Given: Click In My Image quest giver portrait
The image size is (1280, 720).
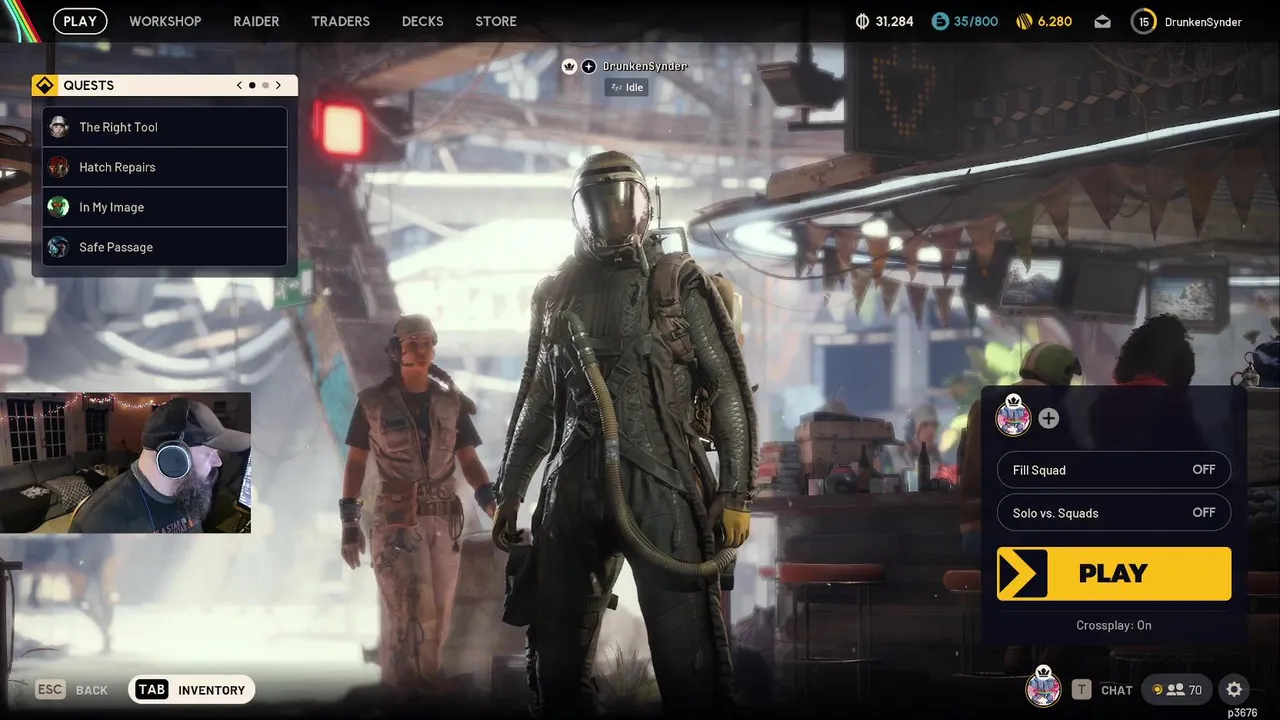Looking at the screenshot, I should (59, 207).
